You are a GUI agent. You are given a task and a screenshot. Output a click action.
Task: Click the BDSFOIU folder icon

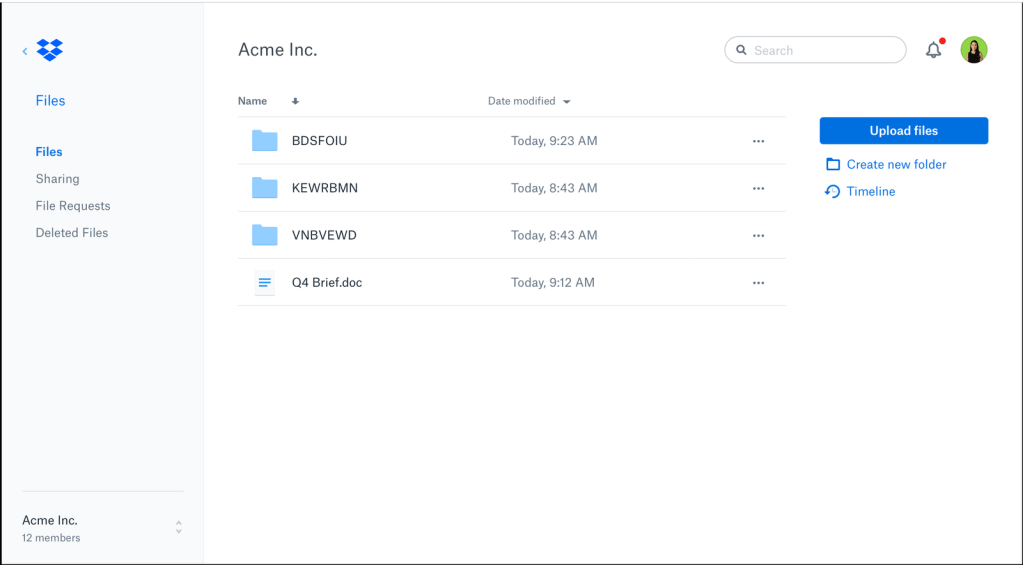(264, 141)
